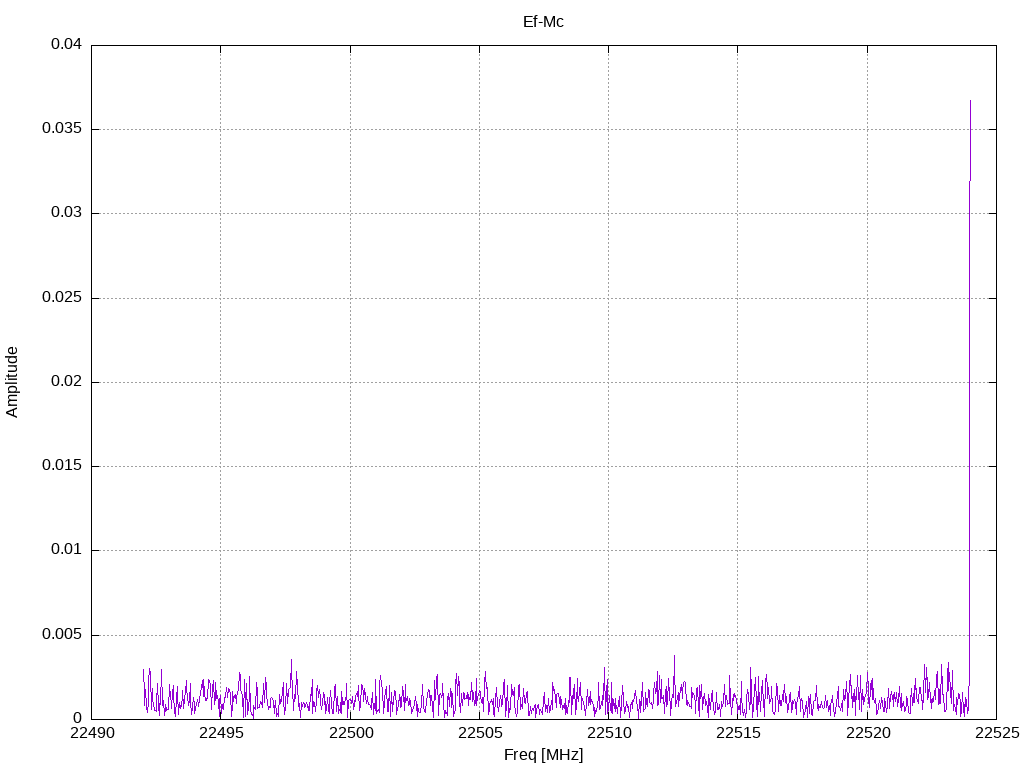
Task: Select the 22520 x-axis tick label
Action: click(867, 733)
